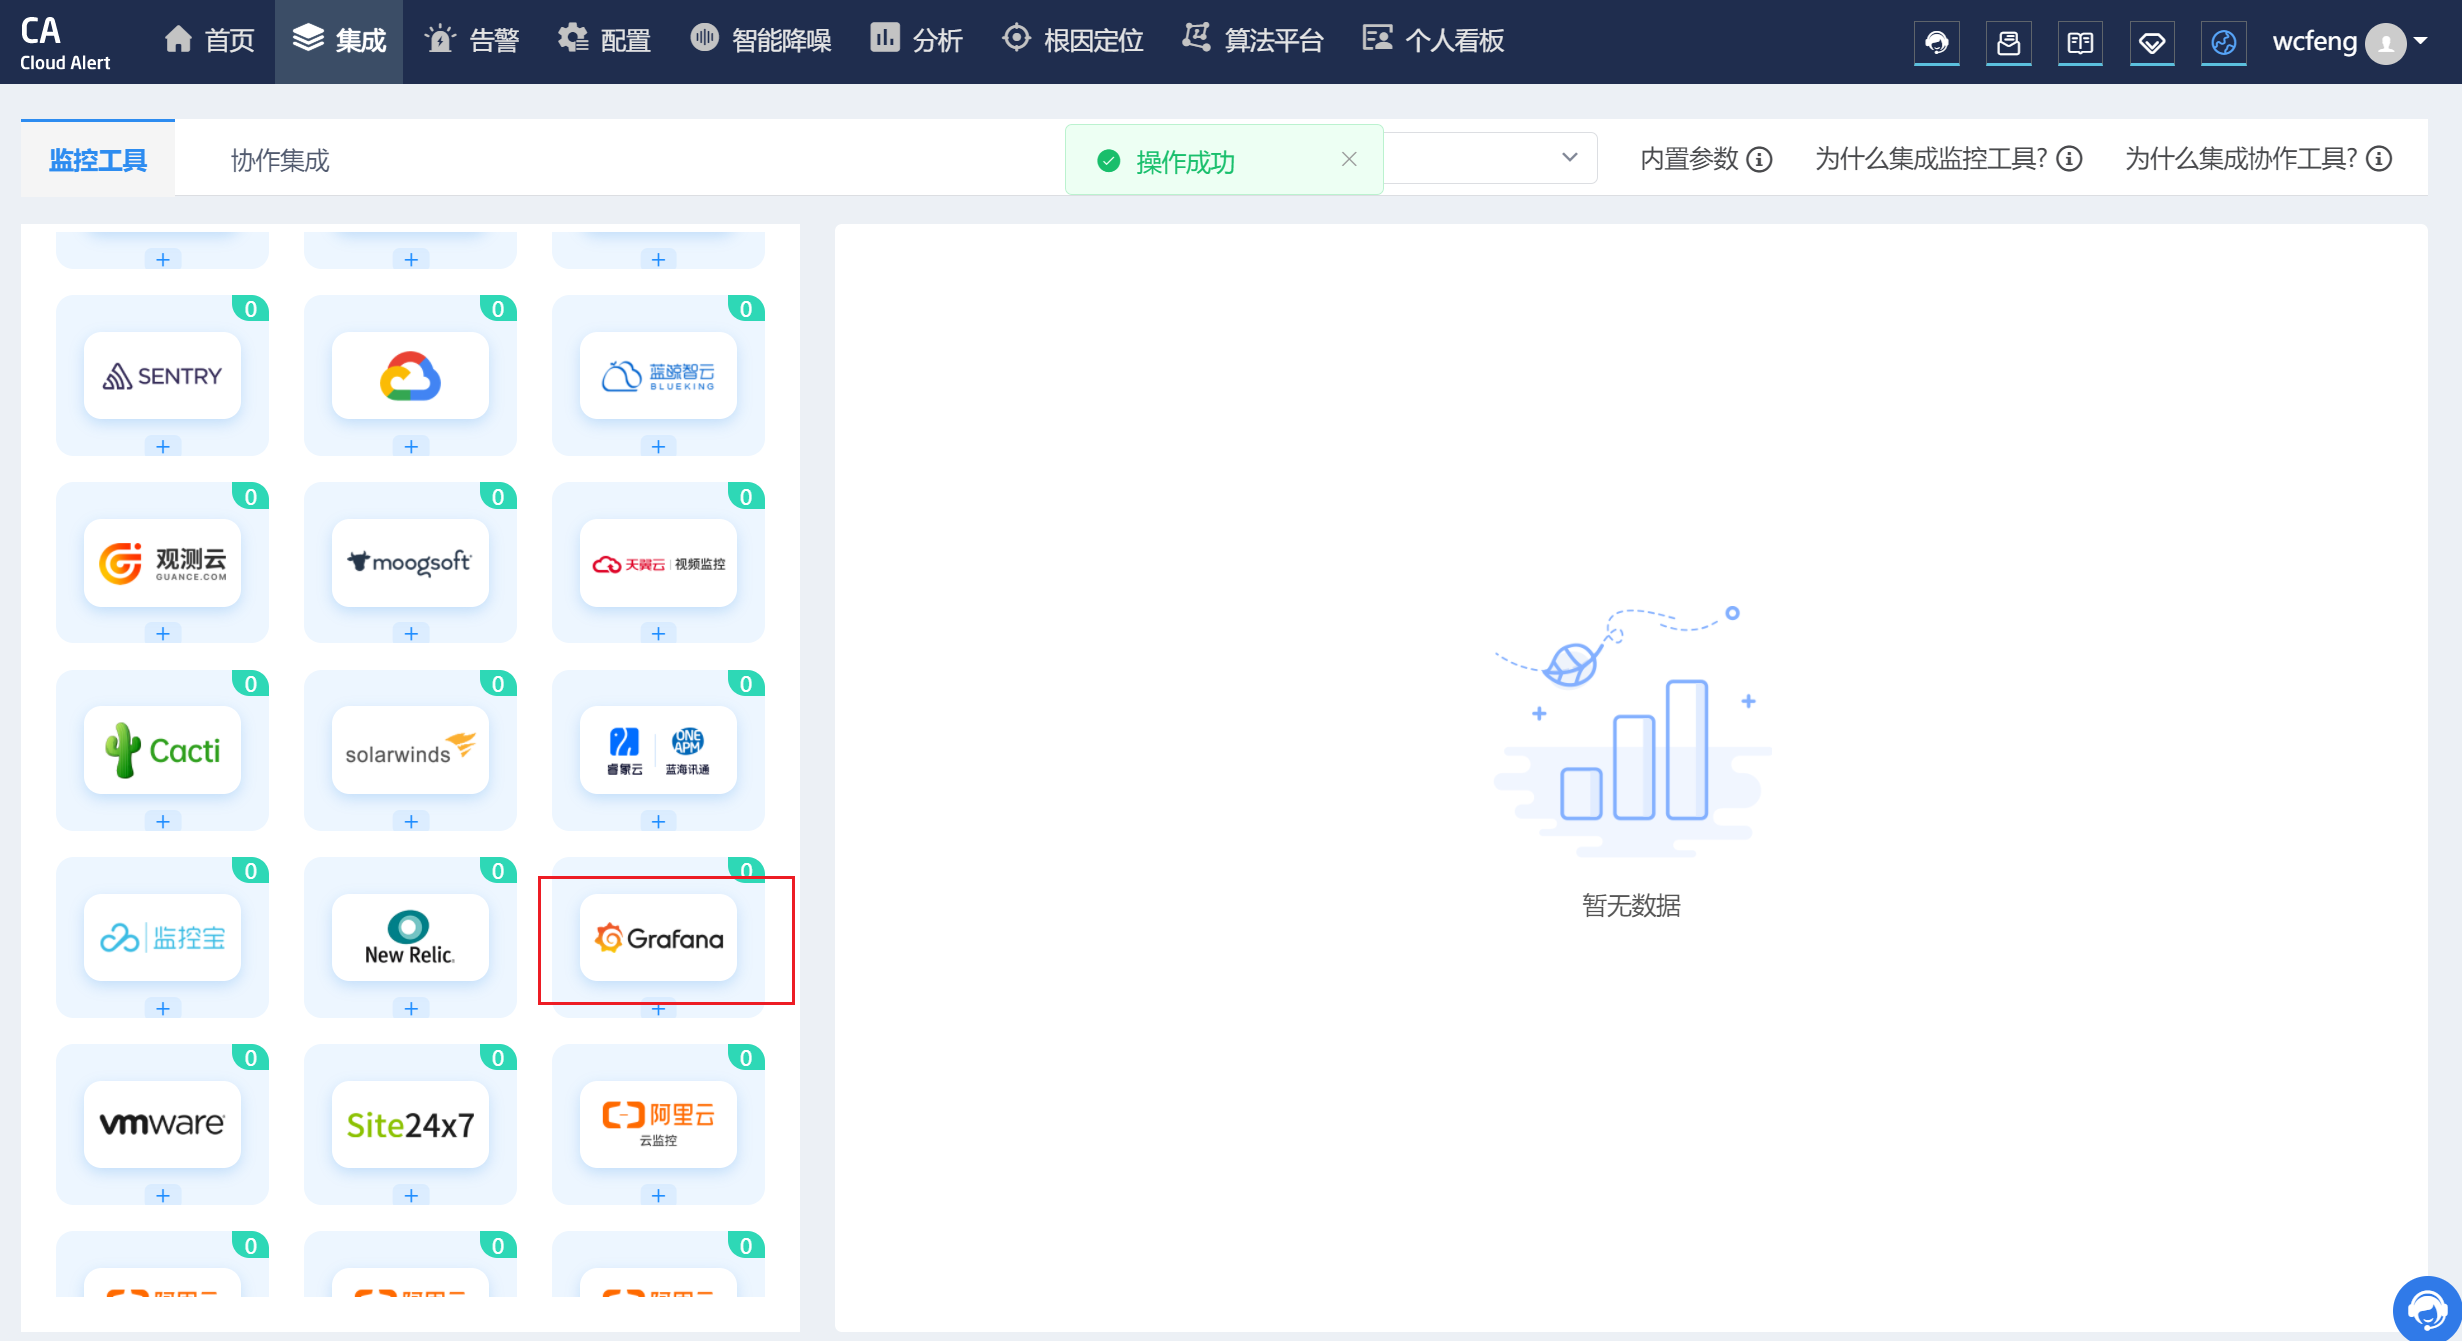Click info icon next to 内置参数
Viewport: 2462px width, 1341px height.
1759,159
